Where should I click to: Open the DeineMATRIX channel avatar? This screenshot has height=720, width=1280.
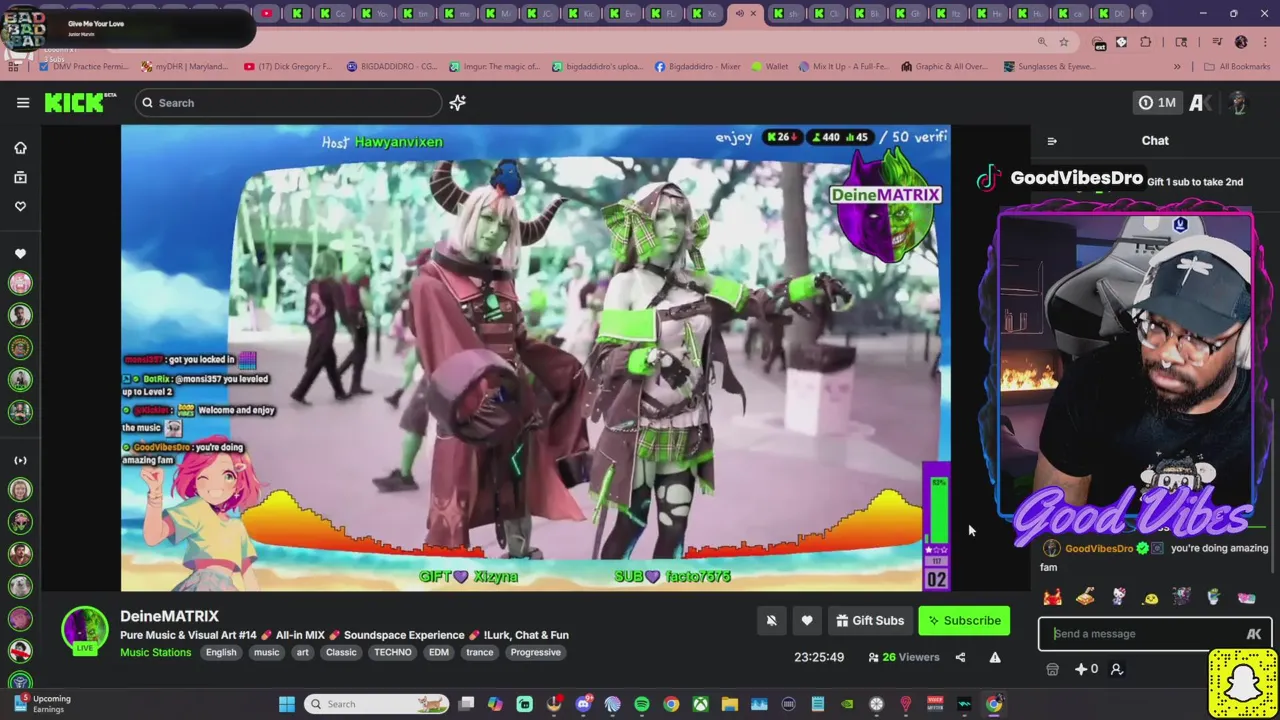(x=85, y=629)
